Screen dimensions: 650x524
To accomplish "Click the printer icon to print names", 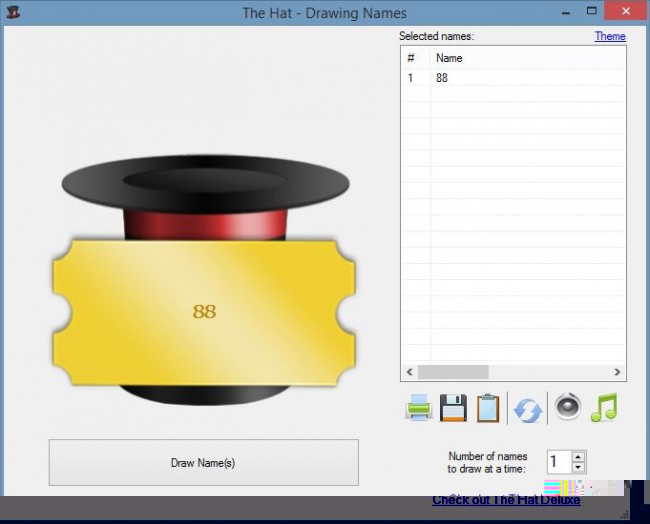I will tap(418, 408).
